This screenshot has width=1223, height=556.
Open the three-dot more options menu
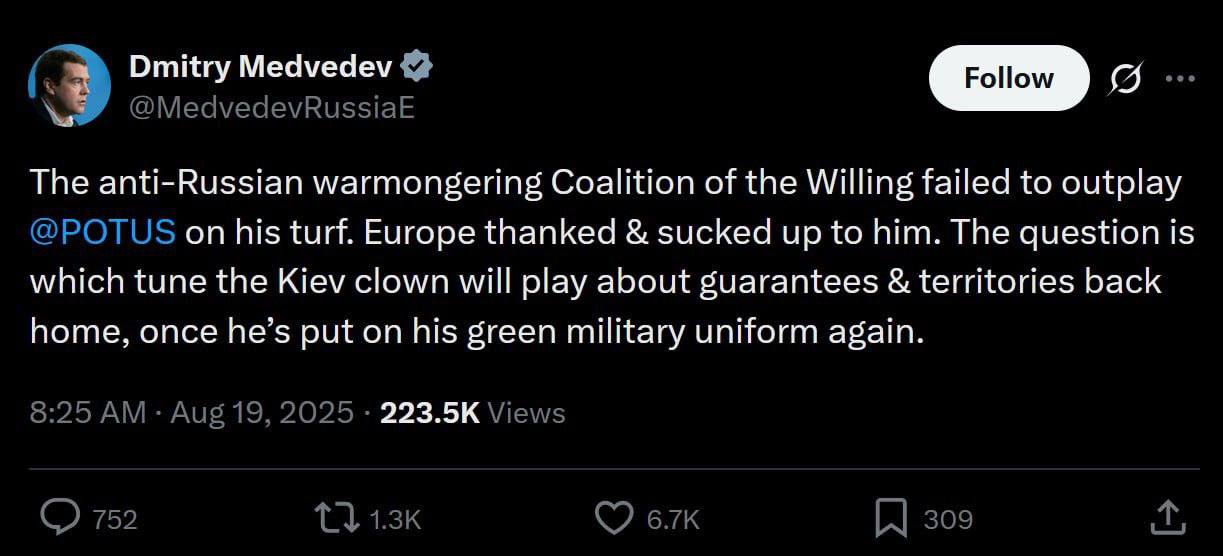point(1180,79)
